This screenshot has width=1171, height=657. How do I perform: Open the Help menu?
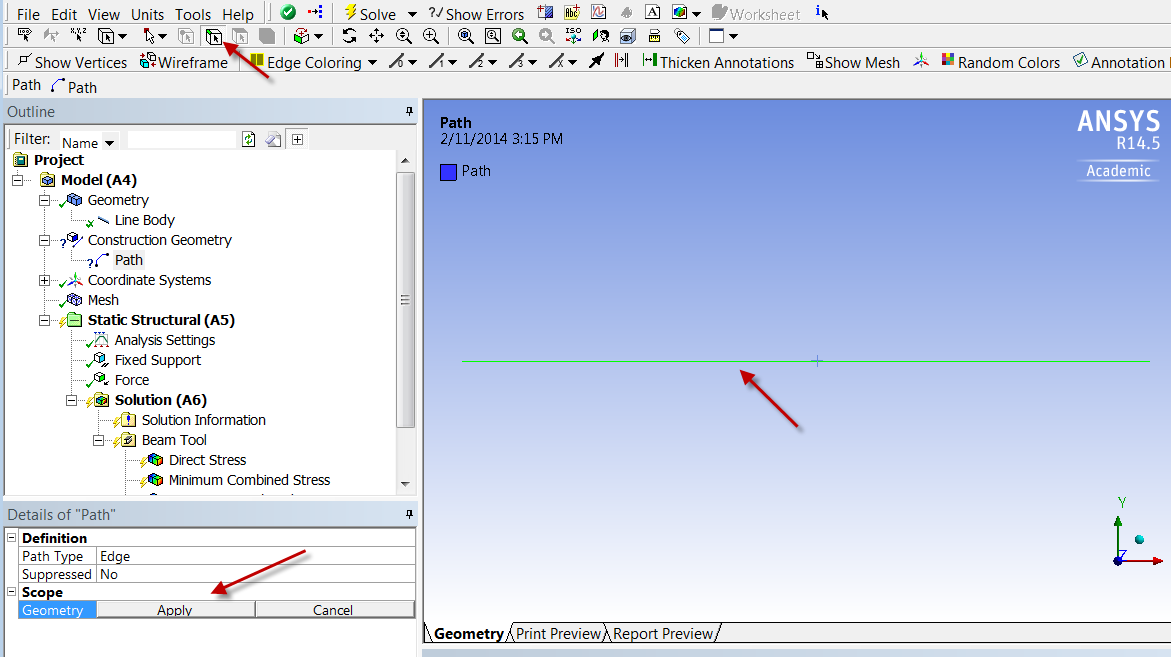click(x=238, y=14)
